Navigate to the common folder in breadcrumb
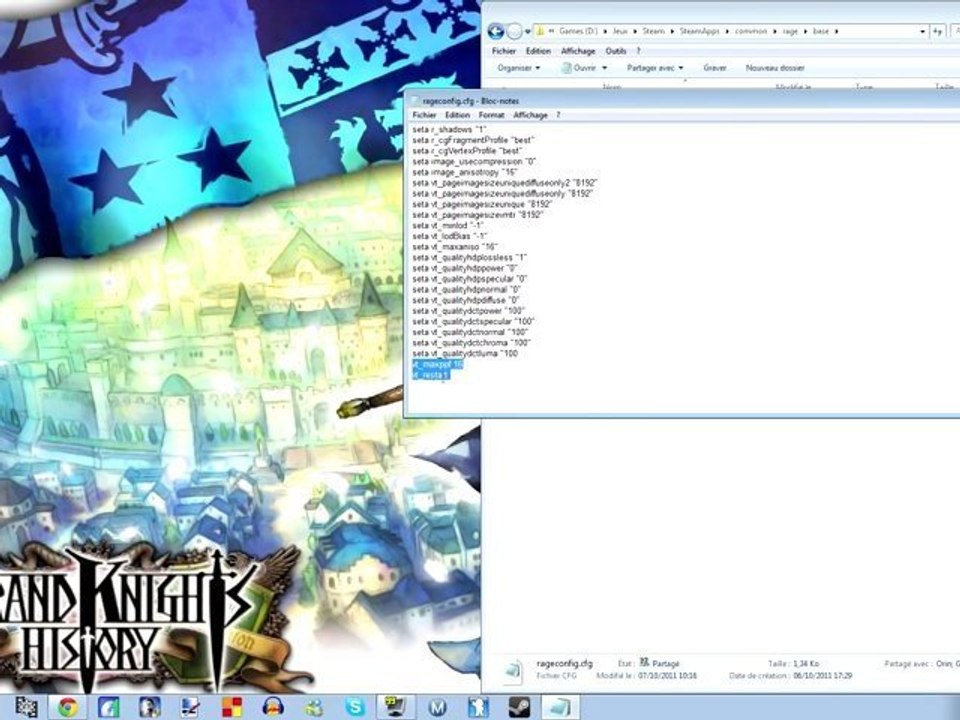The height and width of the screenshot is (720, 960). pyautogui.click(x=751, y=31)
